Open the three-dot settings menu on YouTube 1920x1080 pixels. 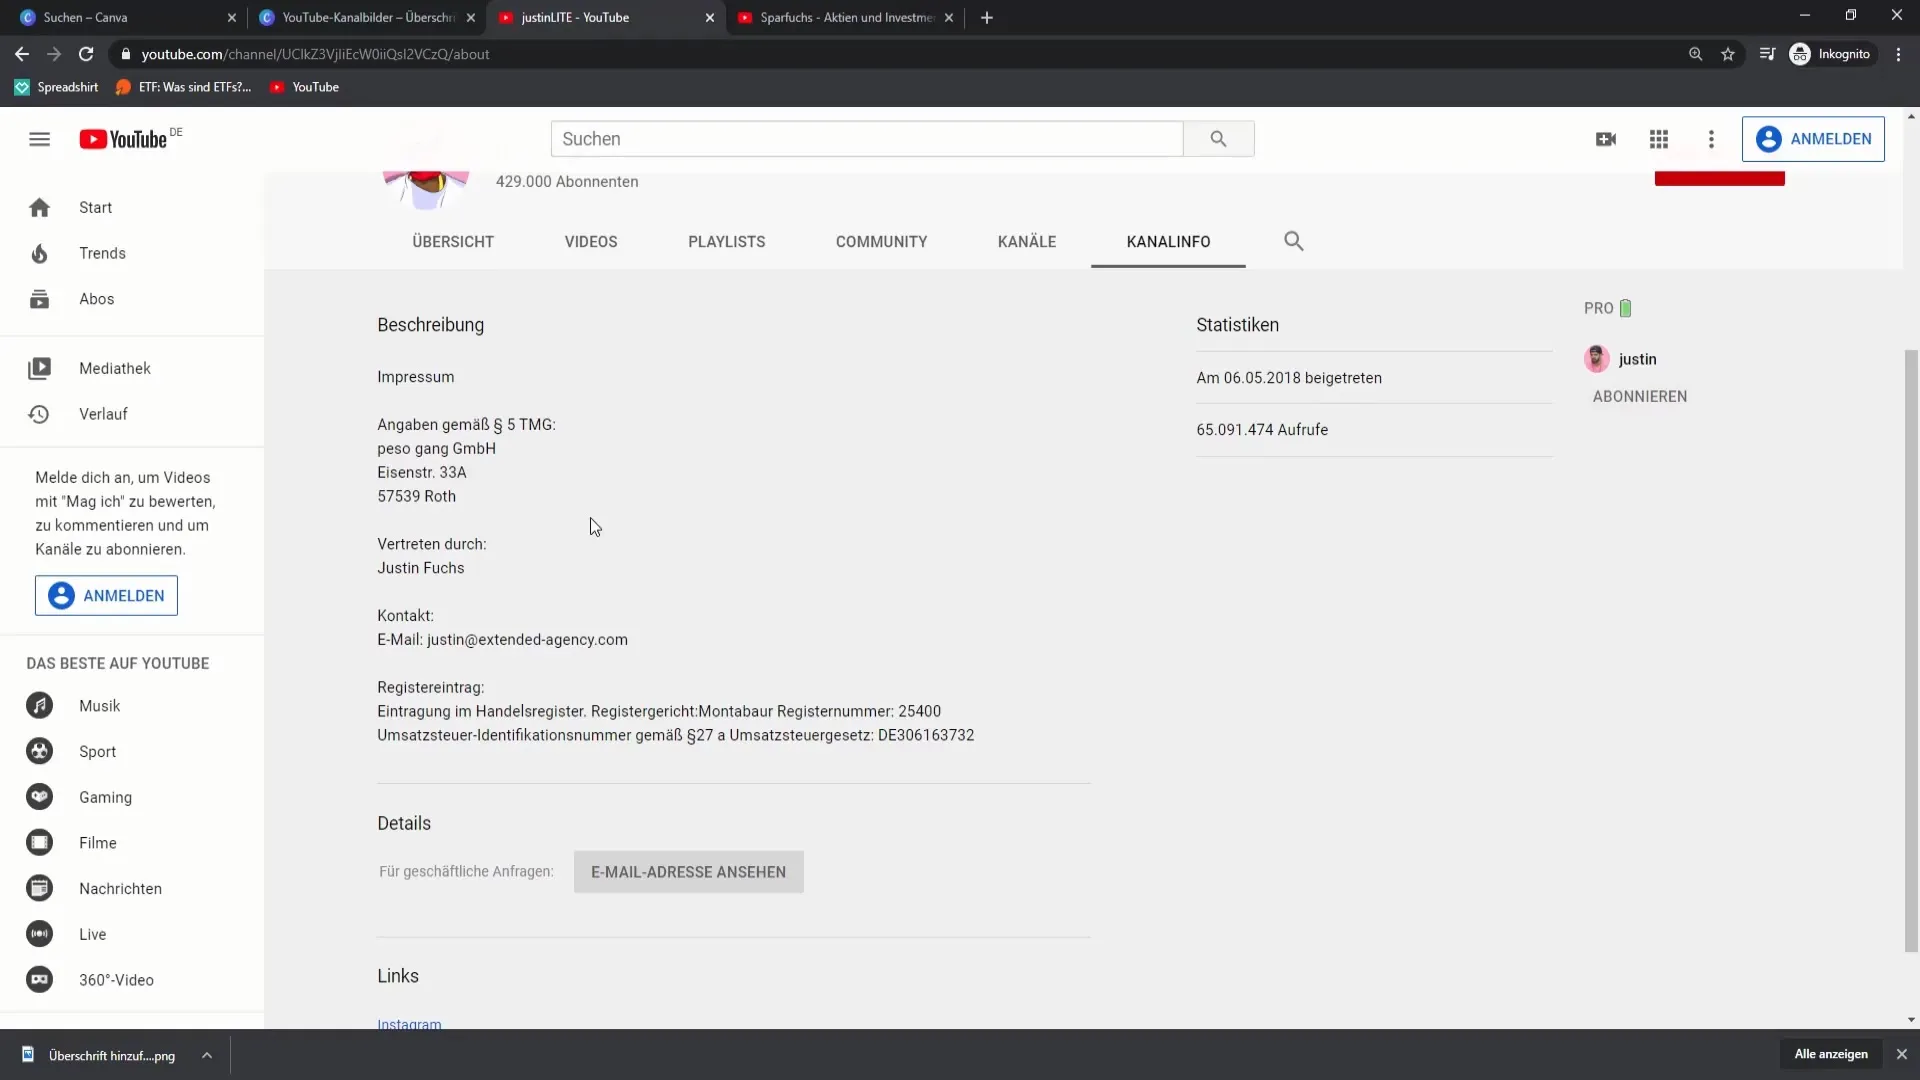(x=1711, y=139)
